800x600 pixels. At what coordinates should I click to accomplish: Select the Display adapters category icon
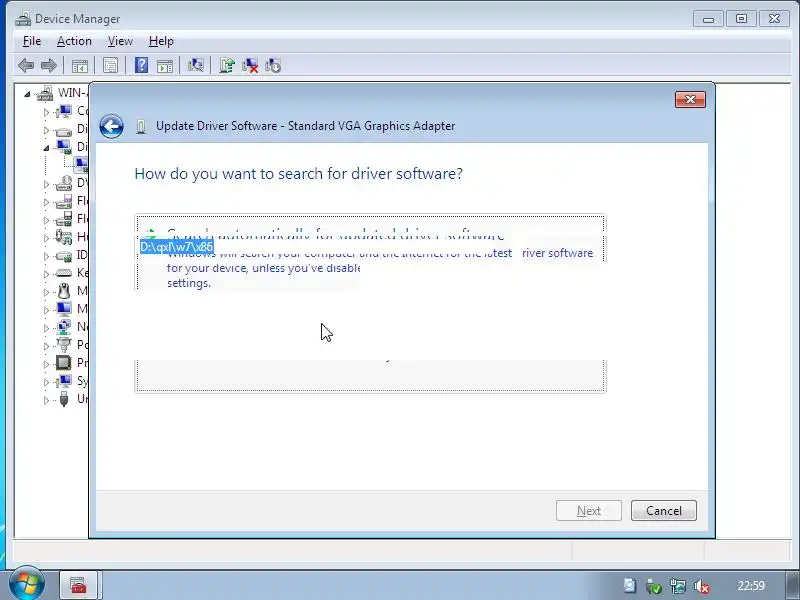(x=64, y=147)
